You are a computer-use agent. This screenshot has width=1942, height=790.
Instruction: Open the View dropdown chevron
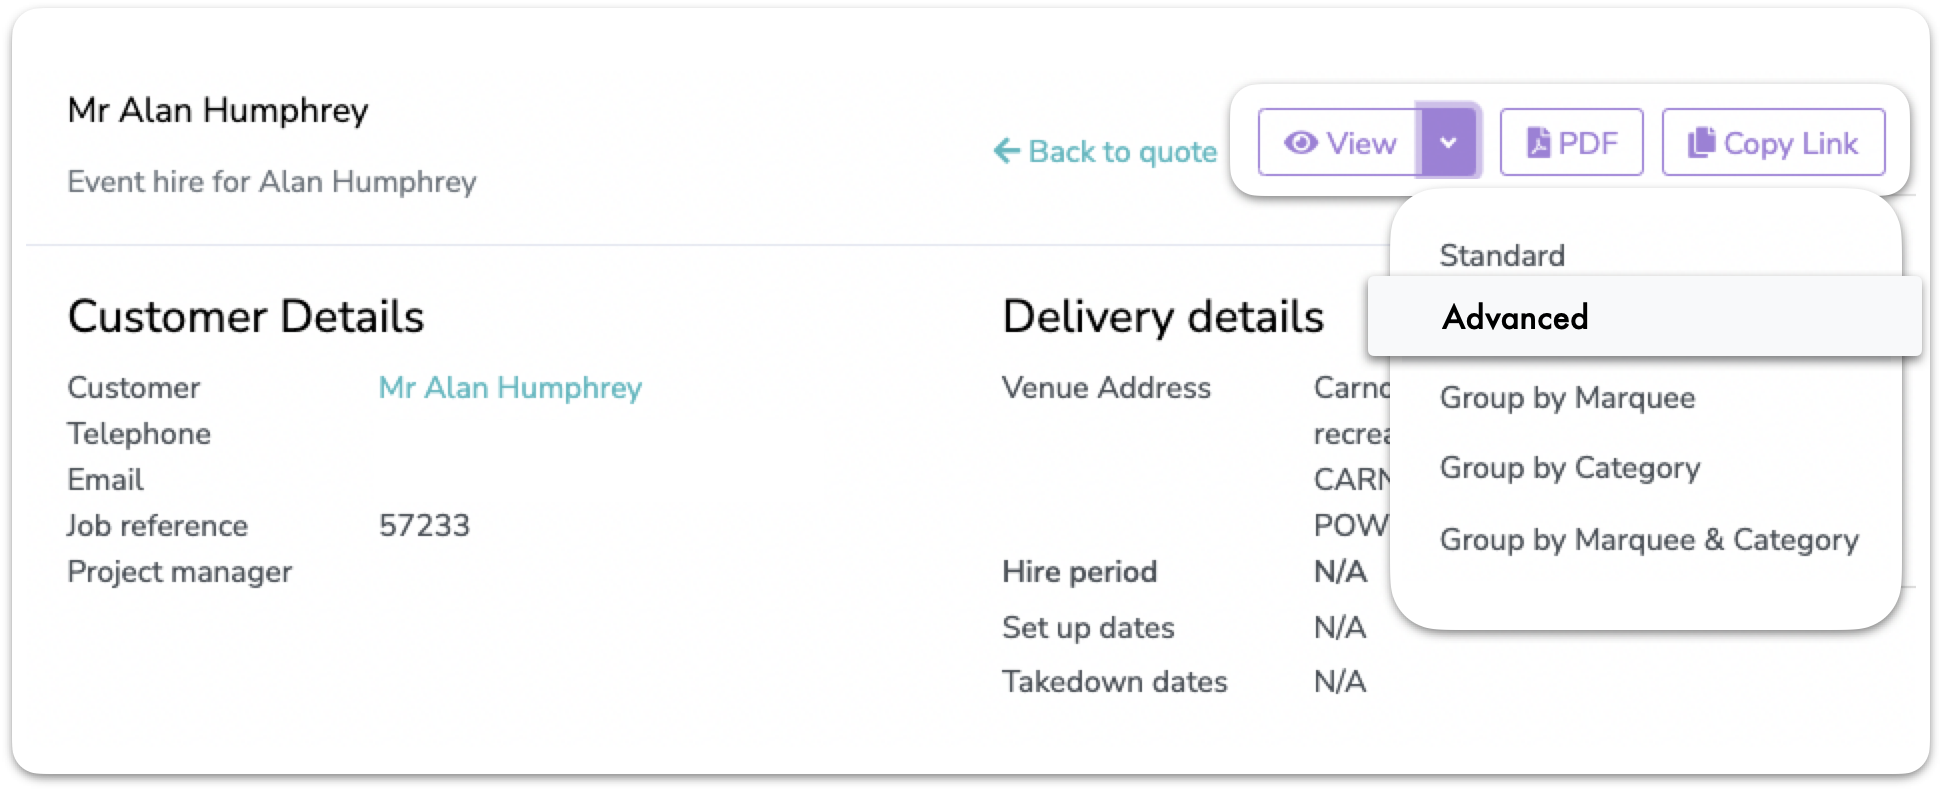1447,142
